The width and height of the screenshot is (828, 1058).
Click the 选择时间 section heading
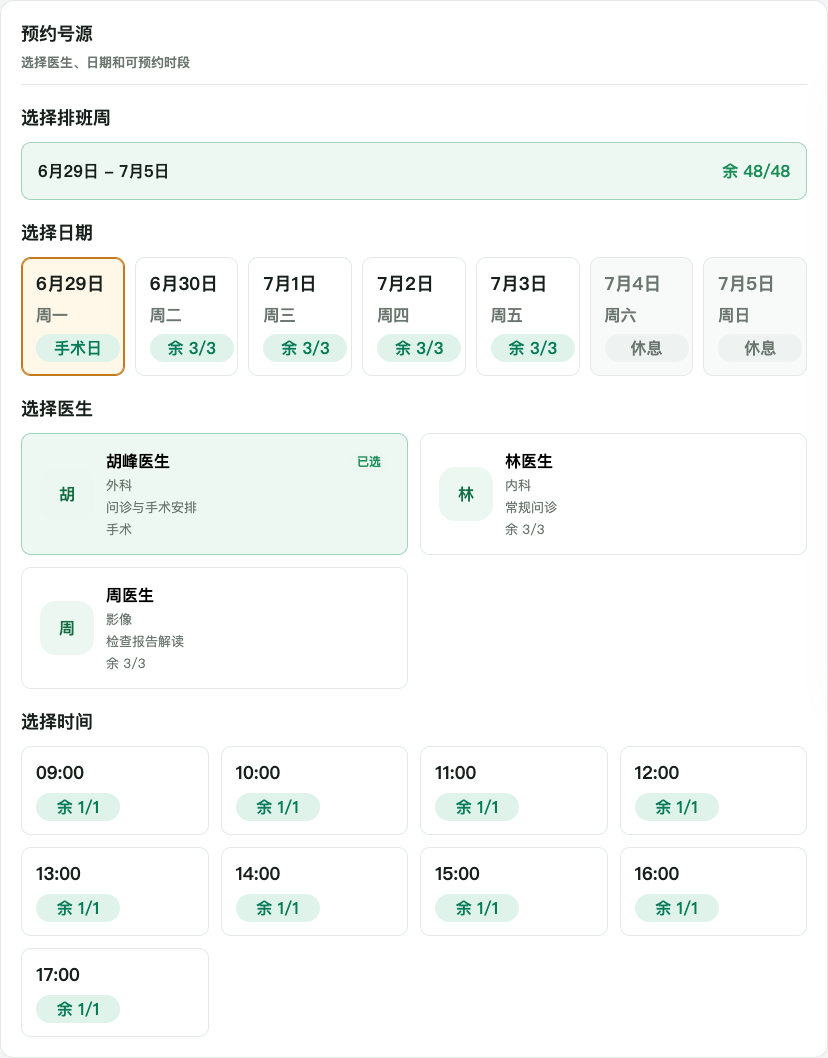[x=57, y=722]
